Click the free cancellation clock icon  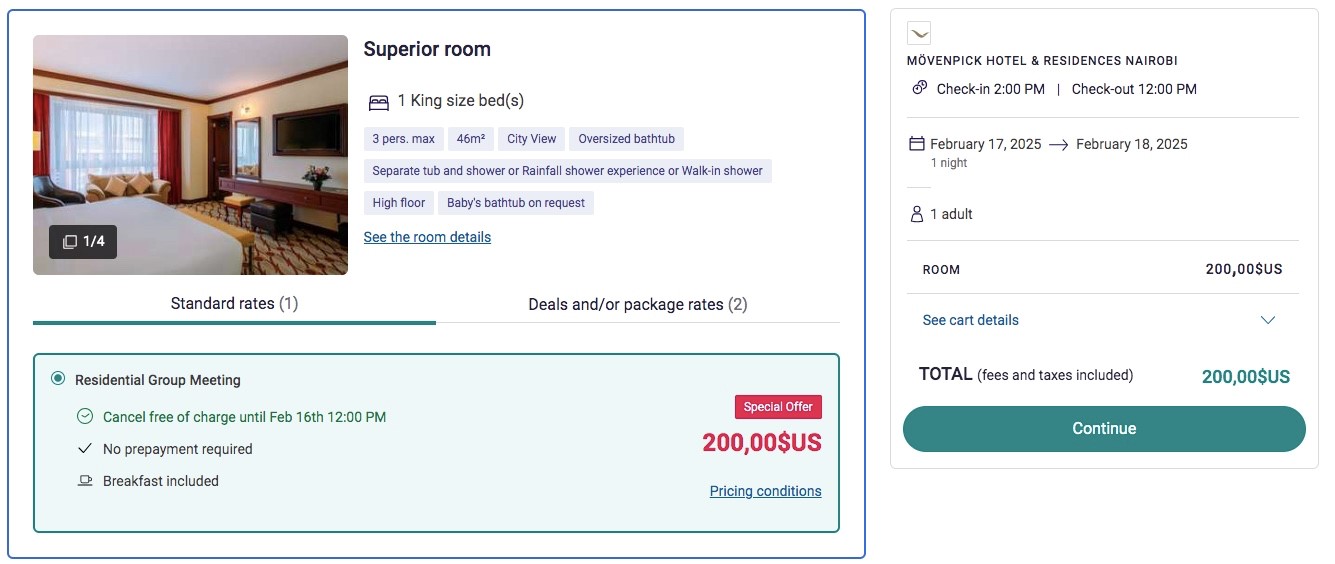click(85, 417)
